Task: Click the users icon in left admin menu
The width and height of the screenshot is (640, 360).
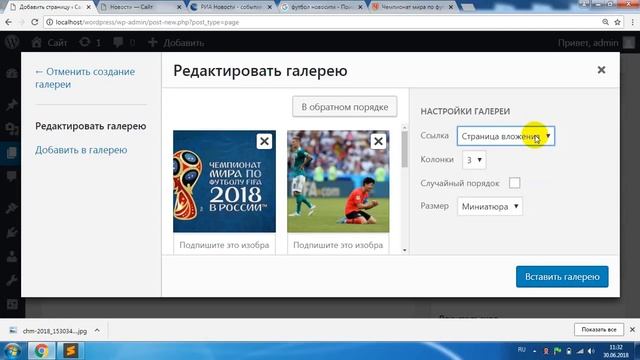Action: pos(11,256)
